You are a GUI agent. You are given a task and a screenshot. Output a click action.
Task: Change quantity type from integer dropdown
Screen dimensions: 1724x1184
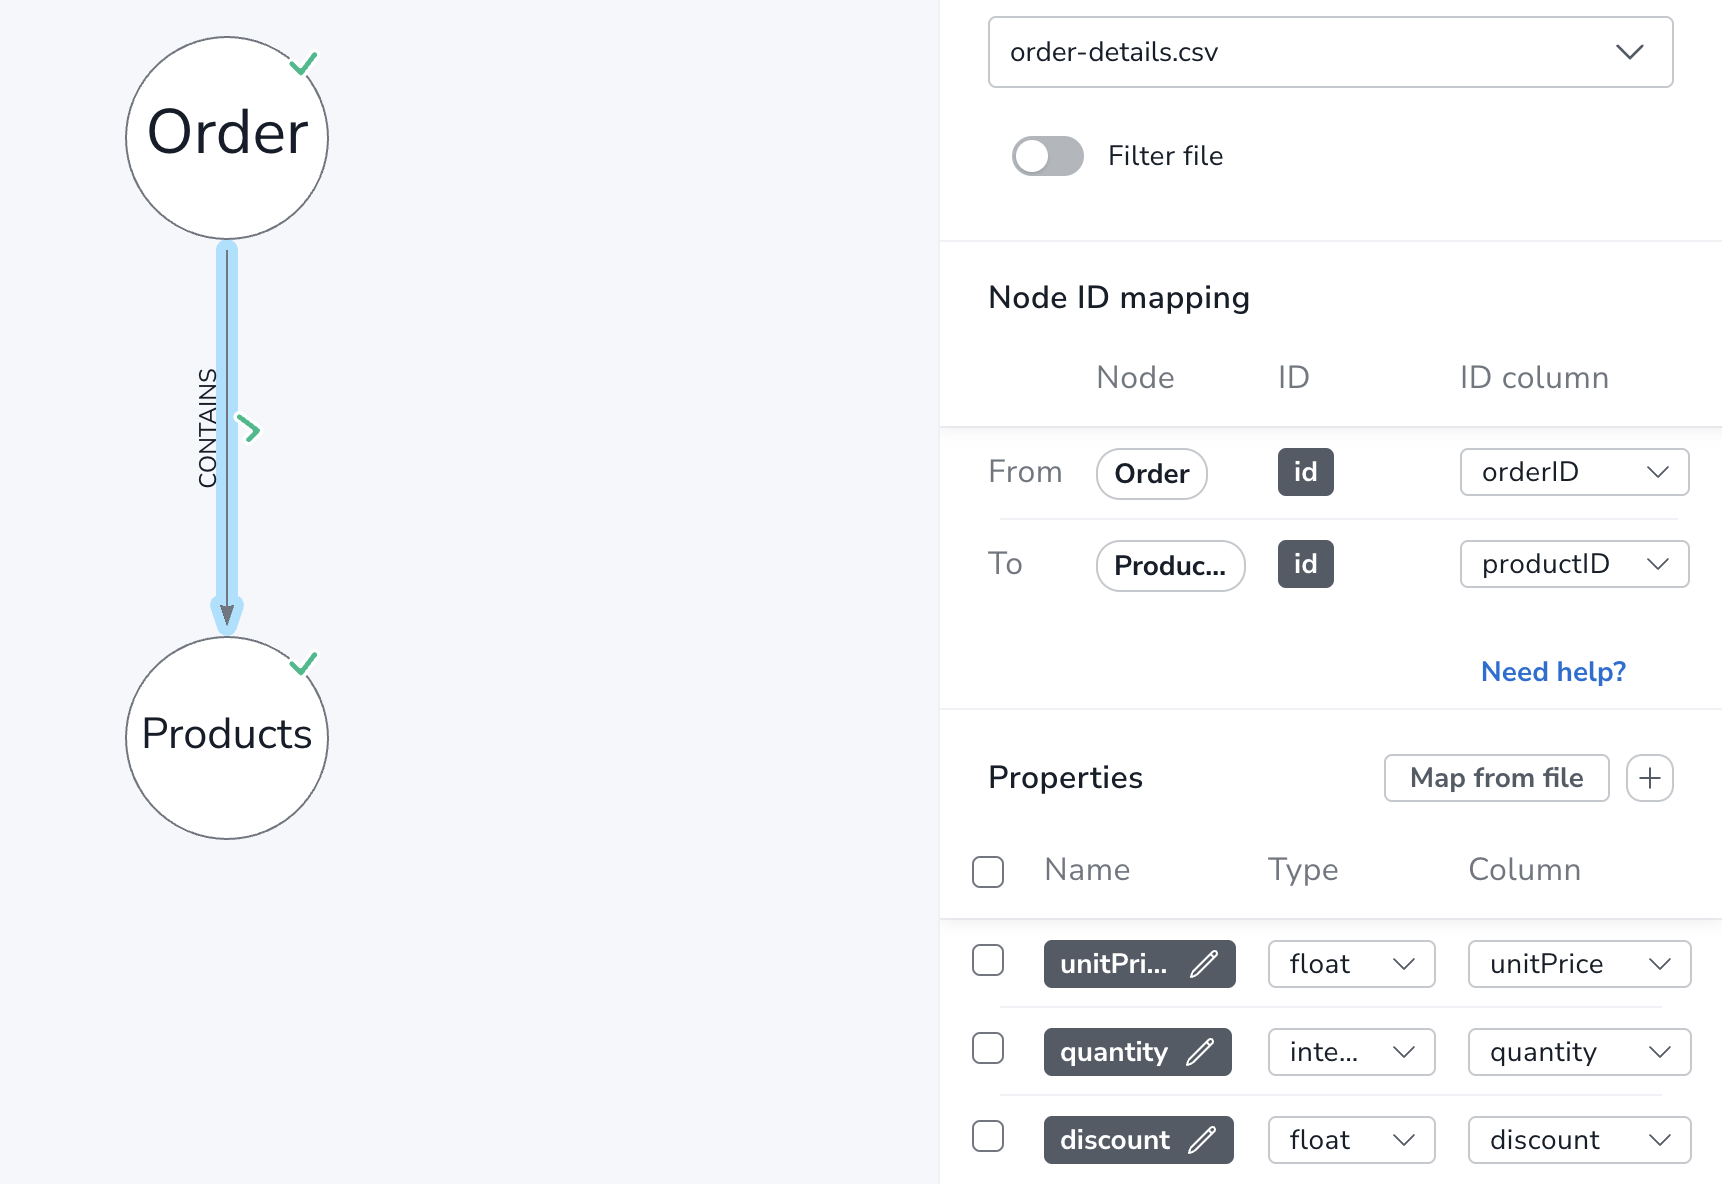(1352, 1052)
